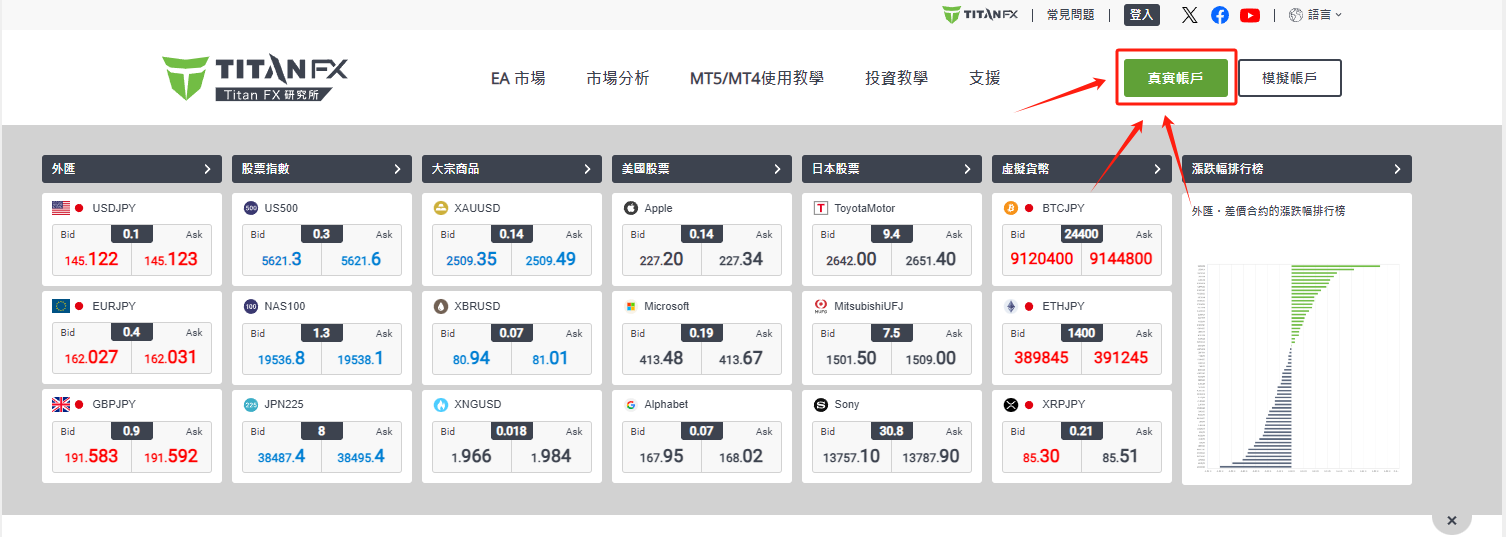Click the GBPJPY UK flag icon
The height and width of the screenshot is (537, 1506).
61,404
